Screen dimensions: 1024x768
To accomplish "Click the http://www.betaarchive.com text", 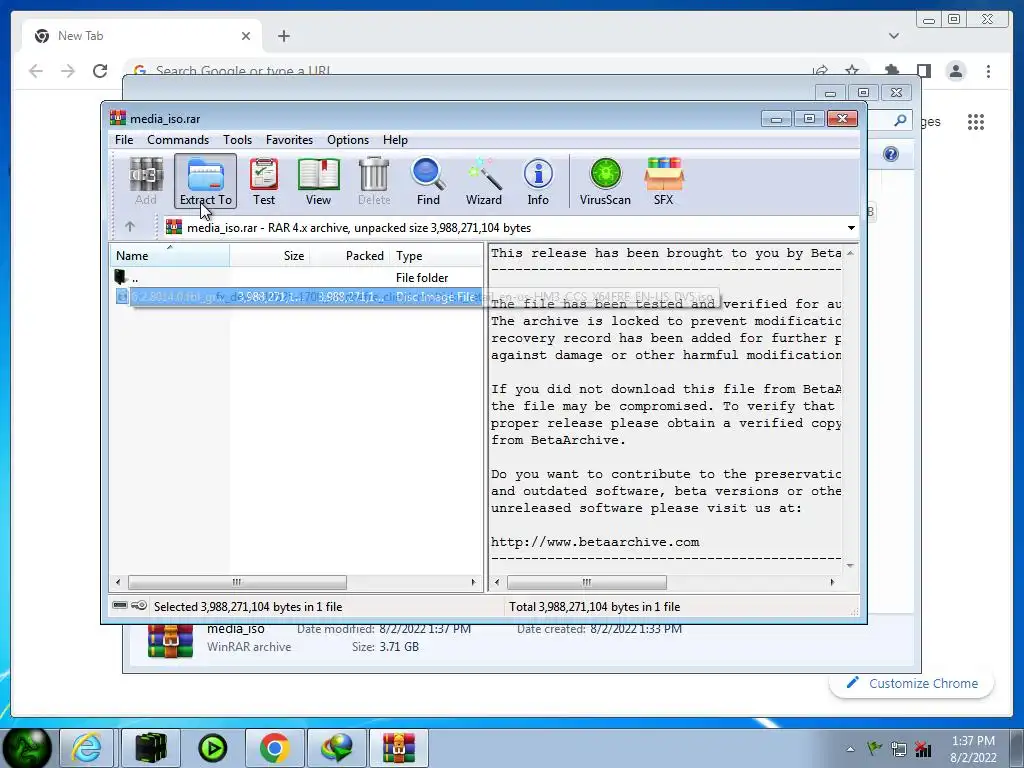I will pos(595,542).
